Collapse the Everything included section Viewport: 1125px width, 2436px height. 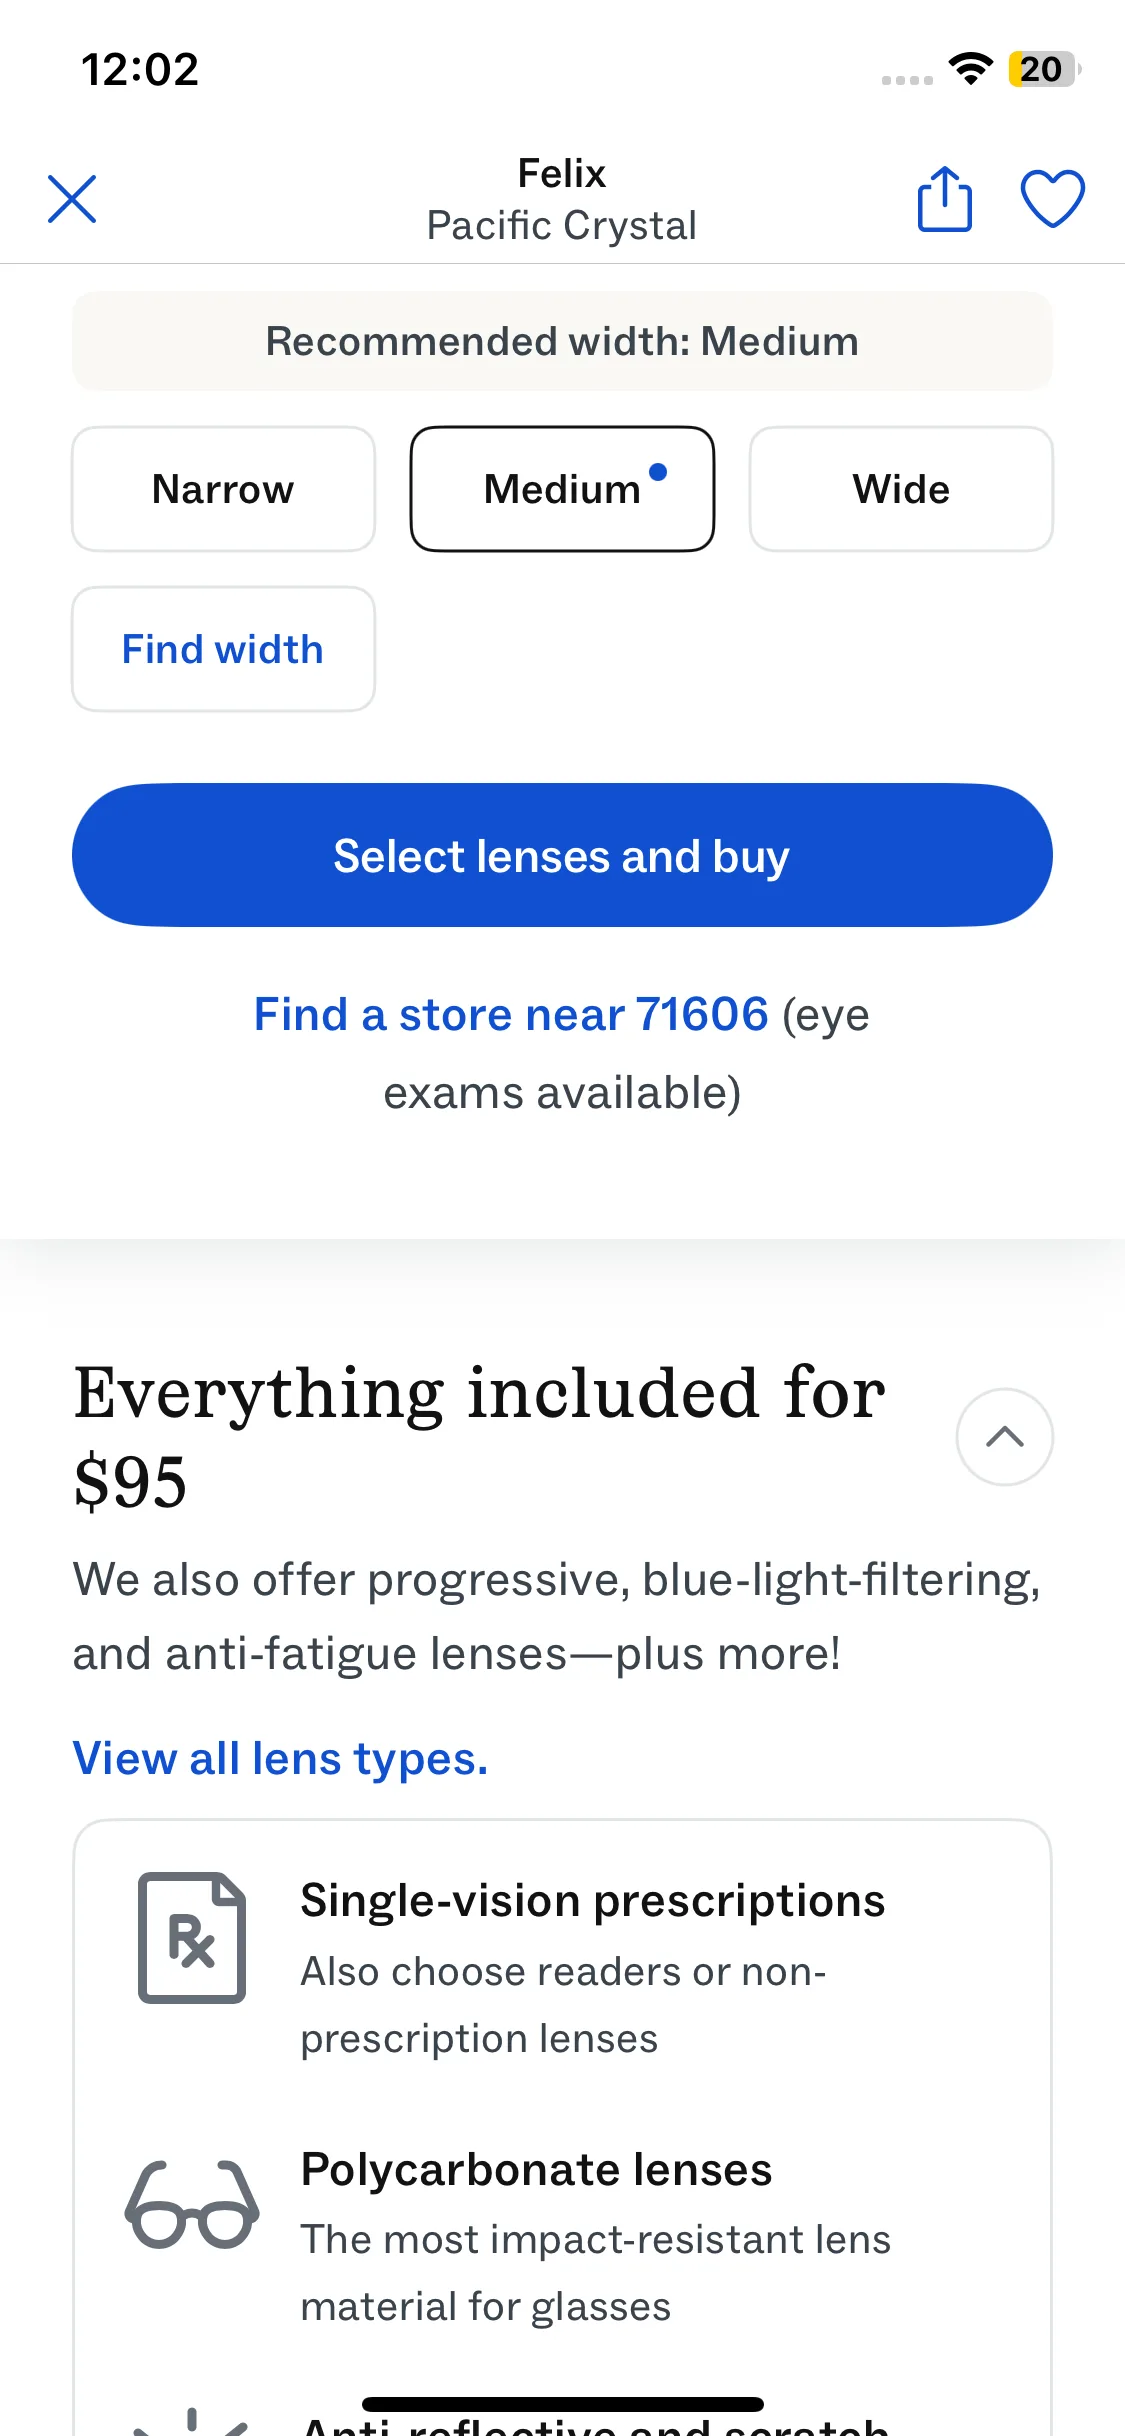click(1004, 1437)
